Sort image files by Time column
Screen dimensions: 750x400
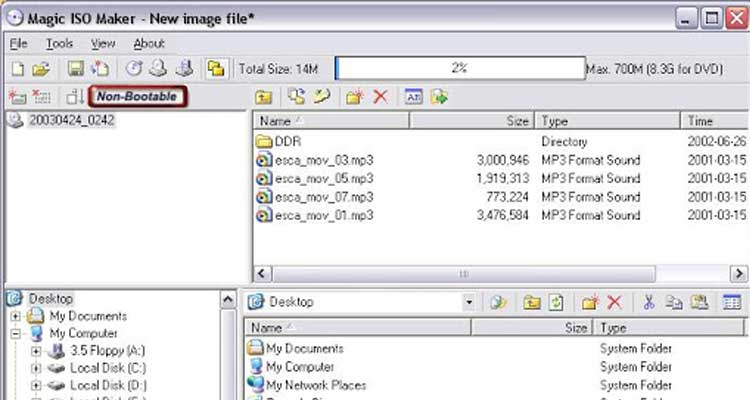tap(715, 121)
